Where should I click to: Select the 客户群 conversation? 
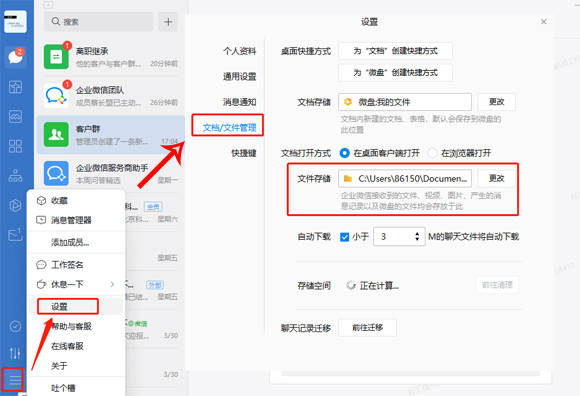pos(111,135)
